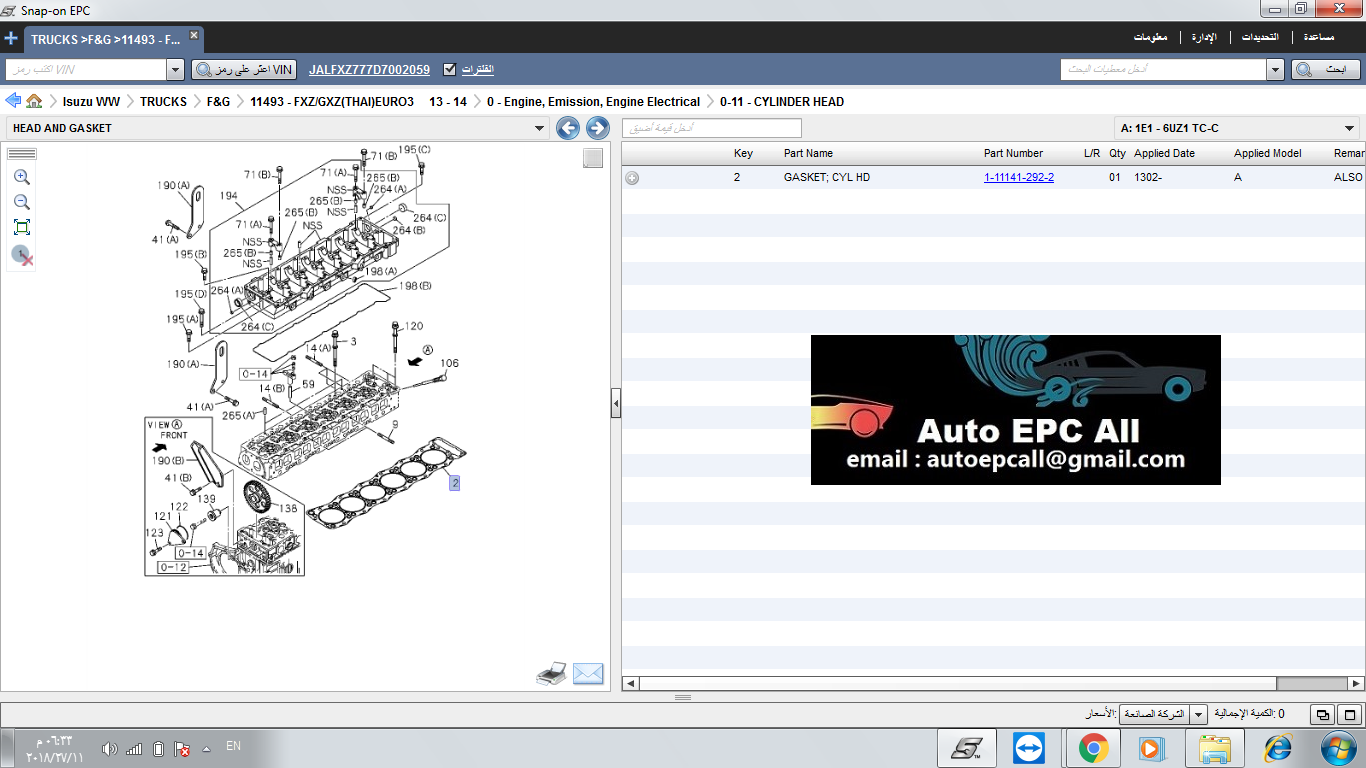This screenshot has width=1366, height=768.
Task: Open TeamViewer from the taskbar
Action: (x=1028, y=748)
